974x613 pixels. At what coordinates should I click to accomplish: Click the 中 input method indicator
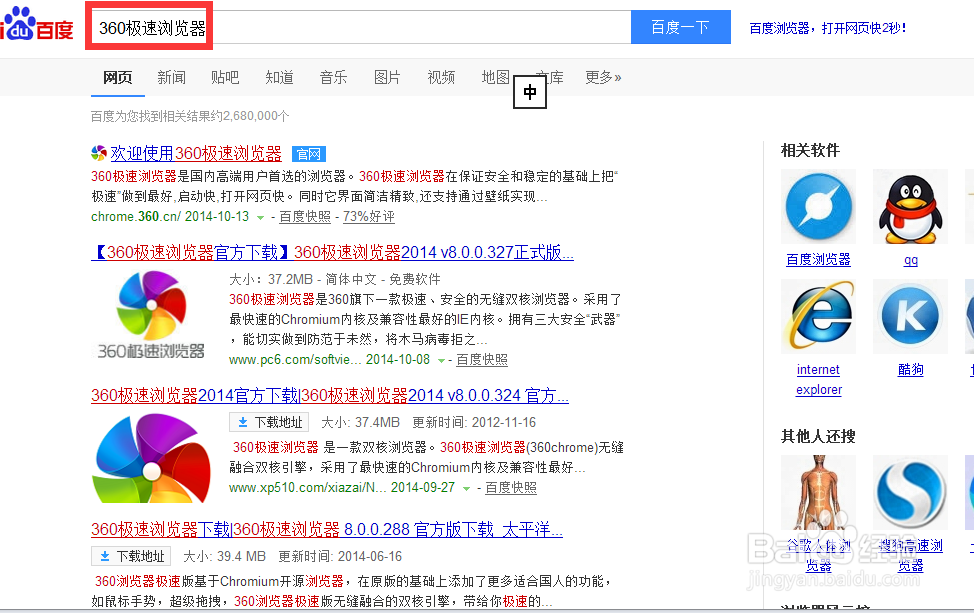[x=530, y=93]
